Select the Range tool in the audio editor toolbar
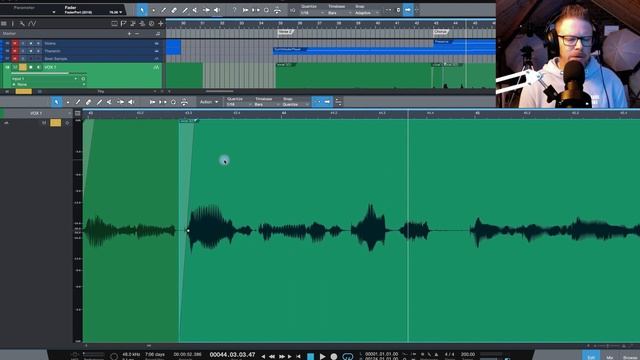Viewport: 640px width, 360px height. (x=68, y=102)
